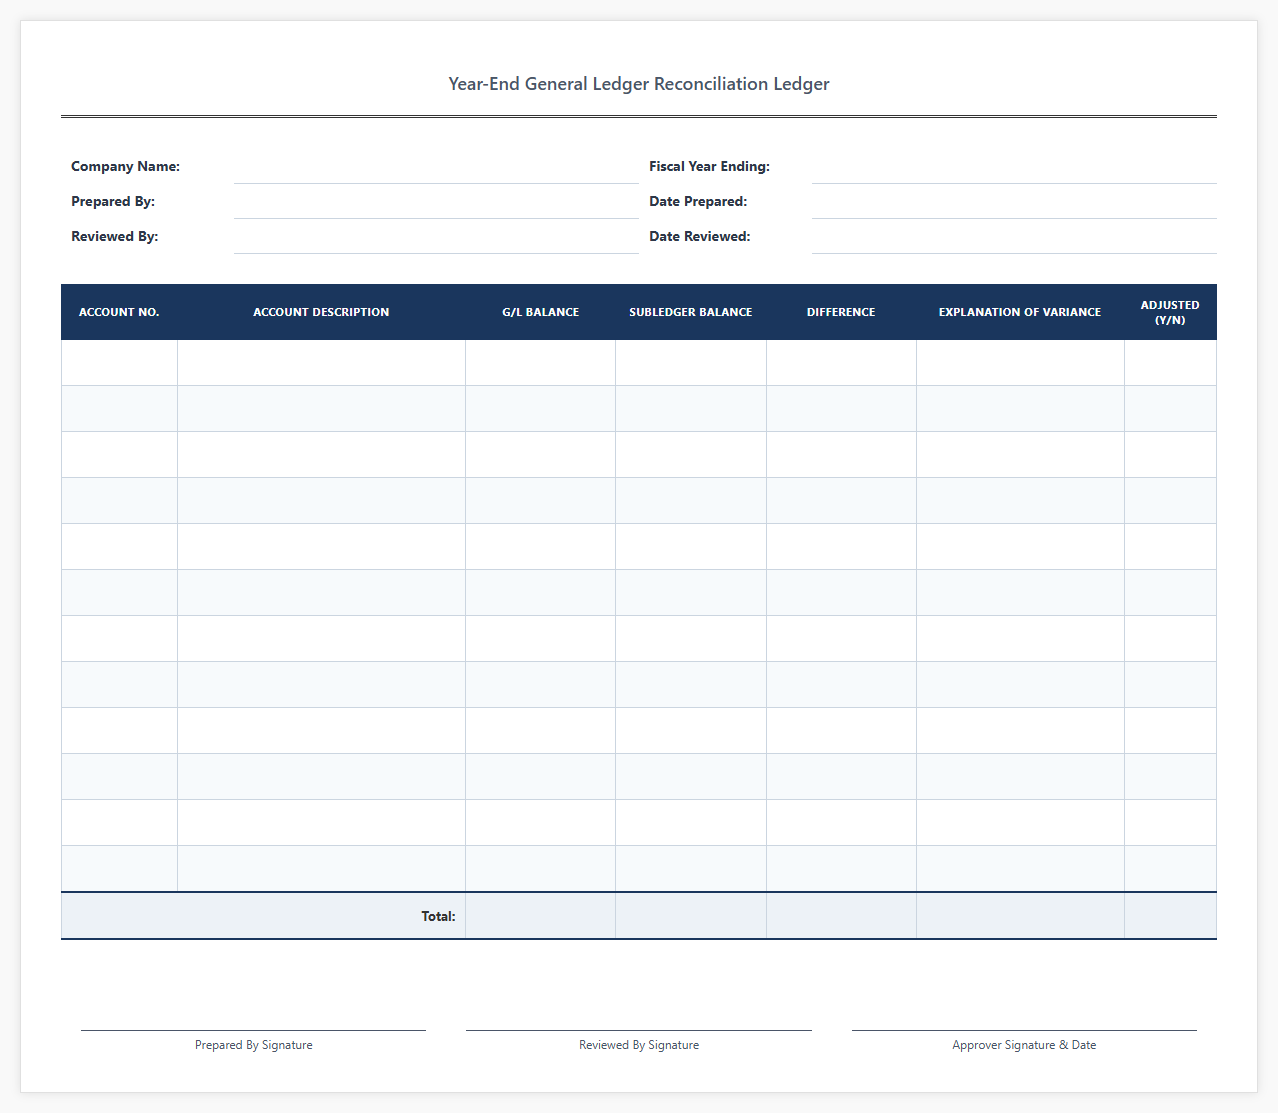Click the Fiscal Year Ending input line
1278x1113 pixels.
coord(1014,167)
